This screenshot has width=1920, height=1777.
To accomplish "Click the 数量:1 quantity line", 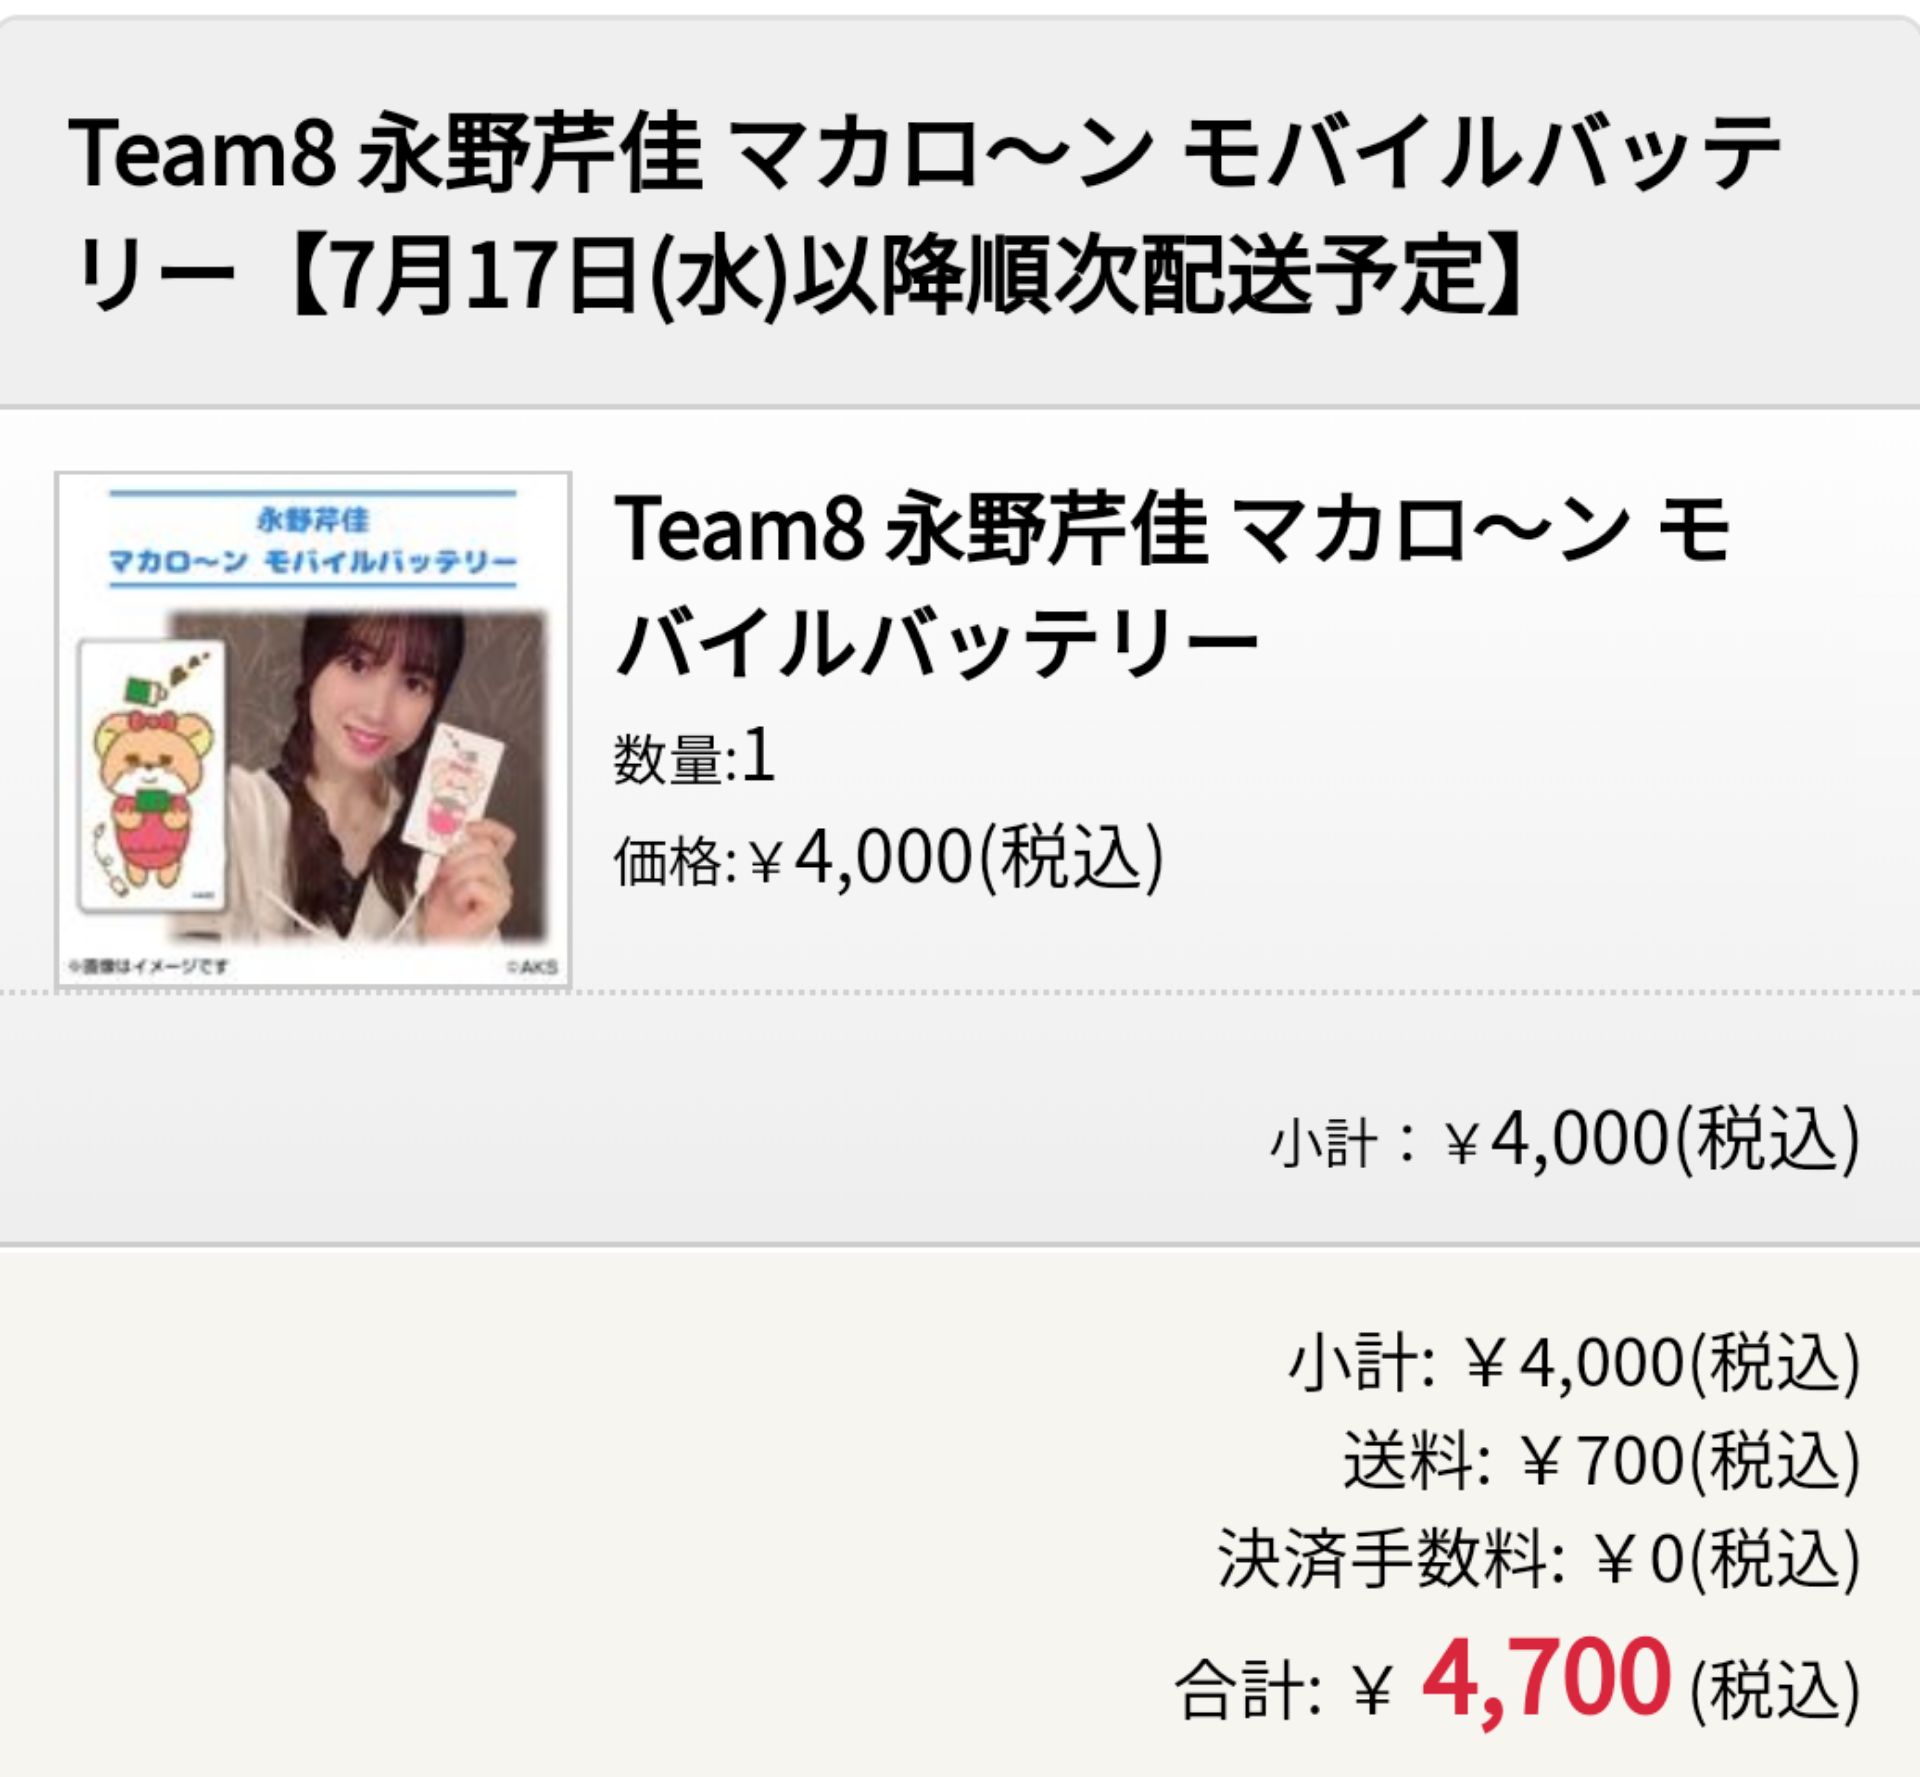I will pos(695,756).
